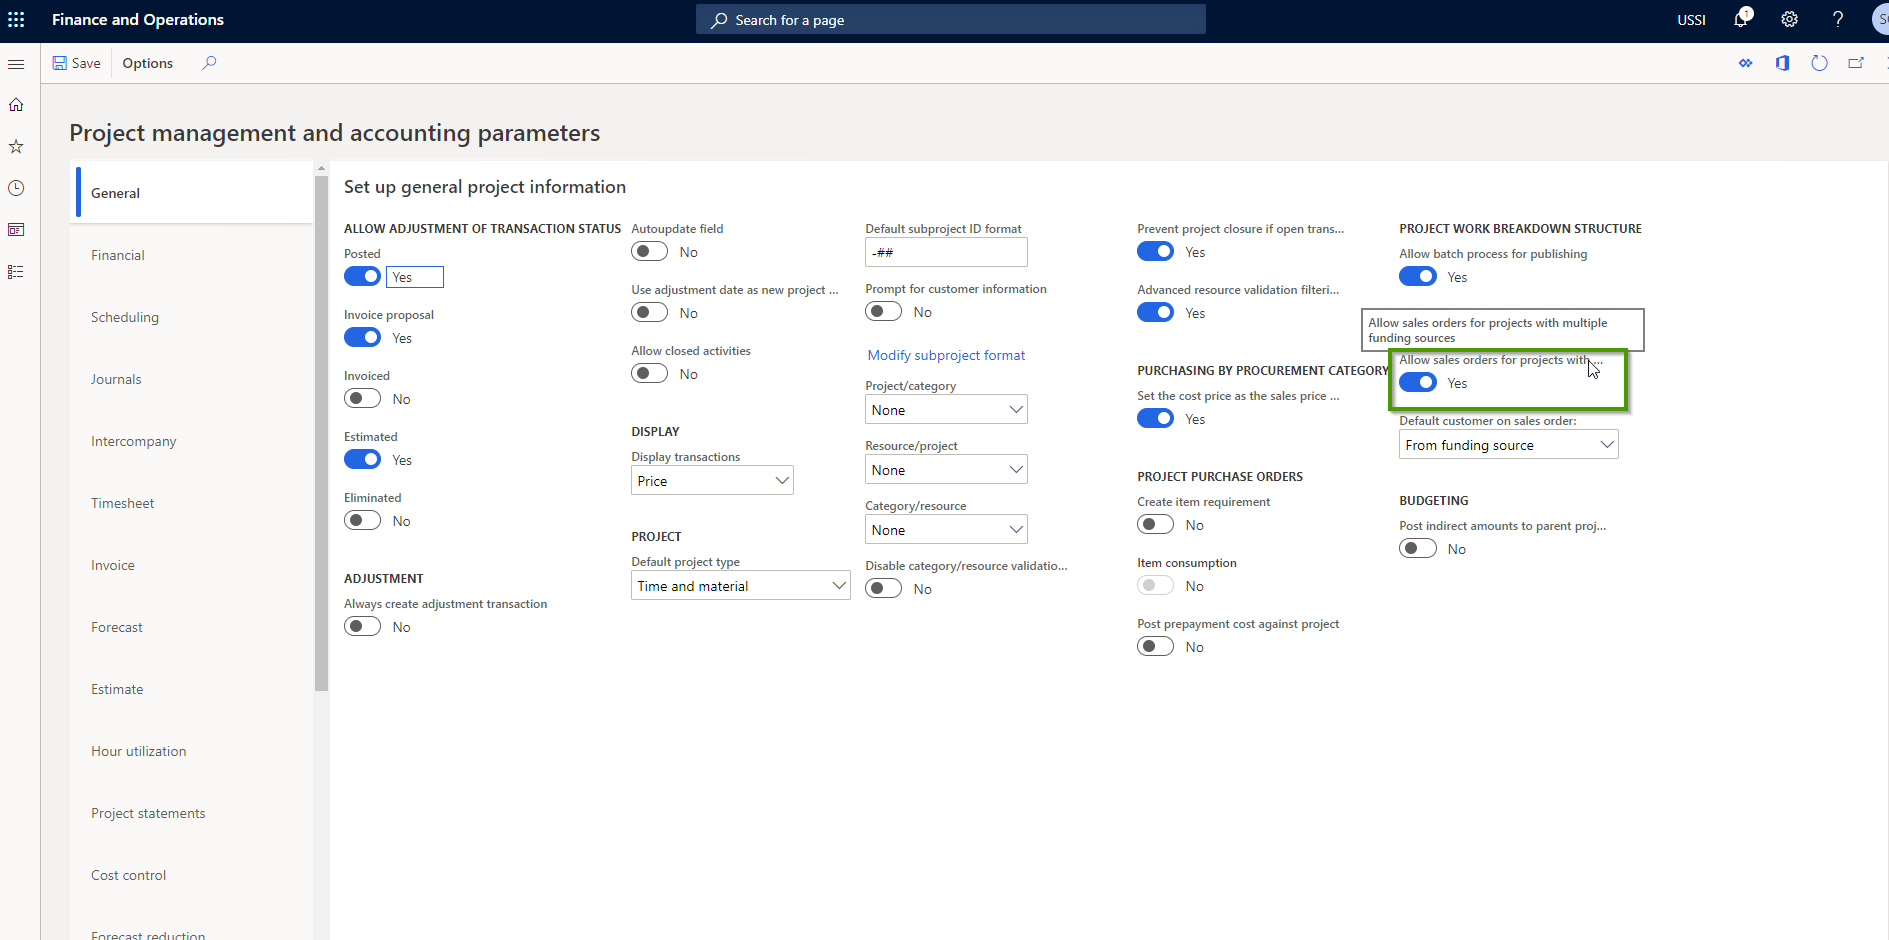Click the Help question mark icon
1889x940 pixels.
point(1838,19)
